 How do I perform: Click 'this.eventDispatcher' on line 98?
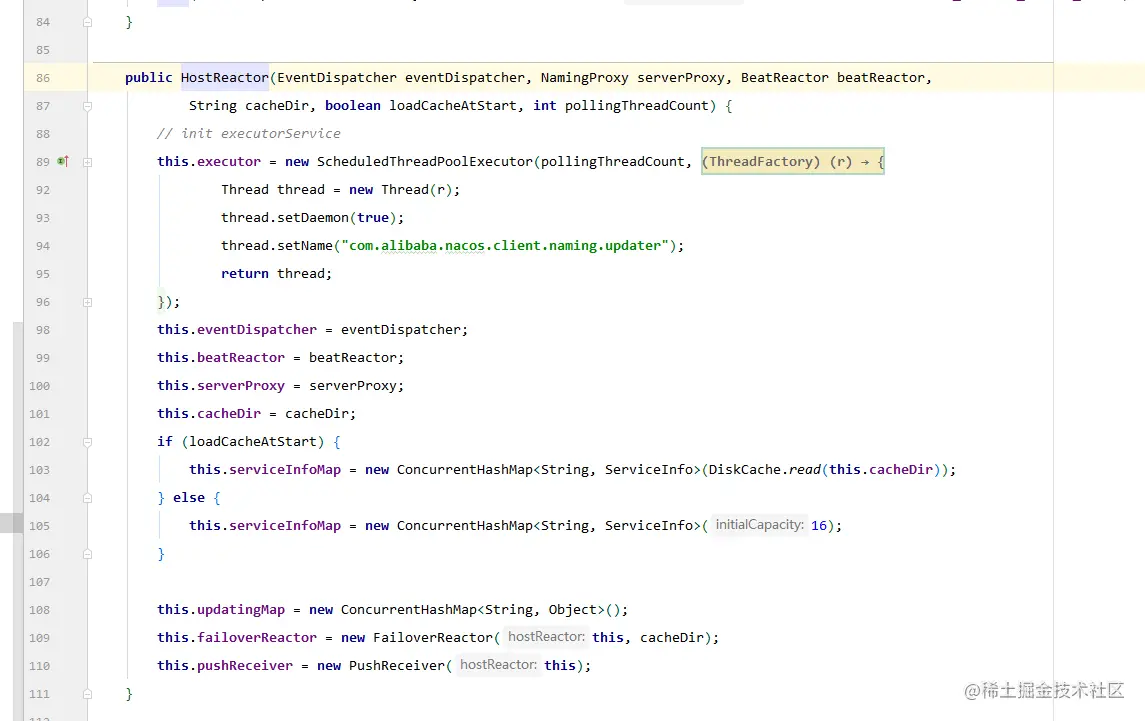237,329
